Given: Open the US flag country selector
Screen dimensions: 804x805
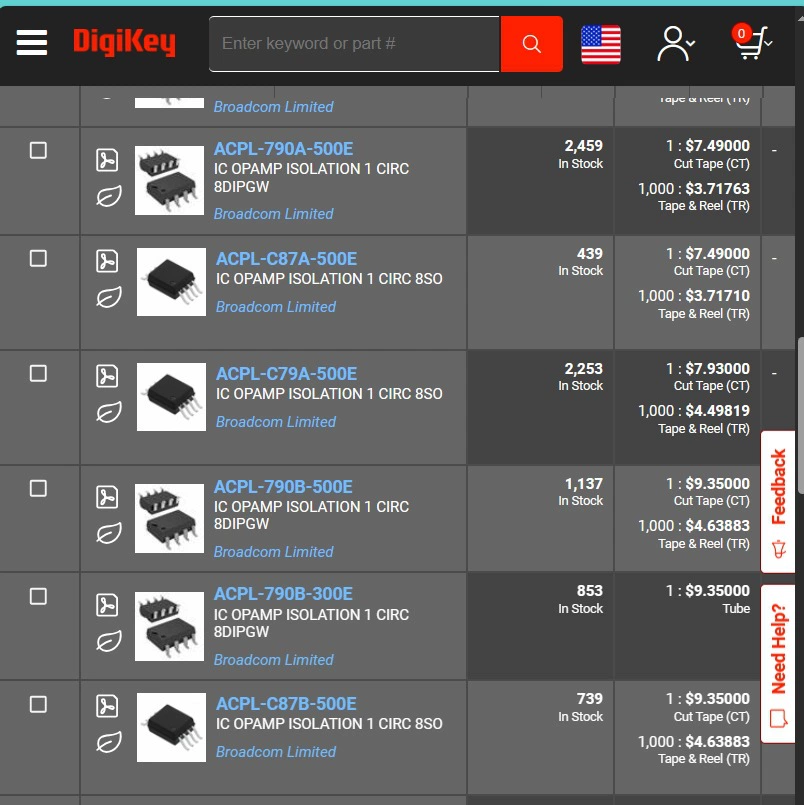Looking at the screenshot, I should pos(601,44).
